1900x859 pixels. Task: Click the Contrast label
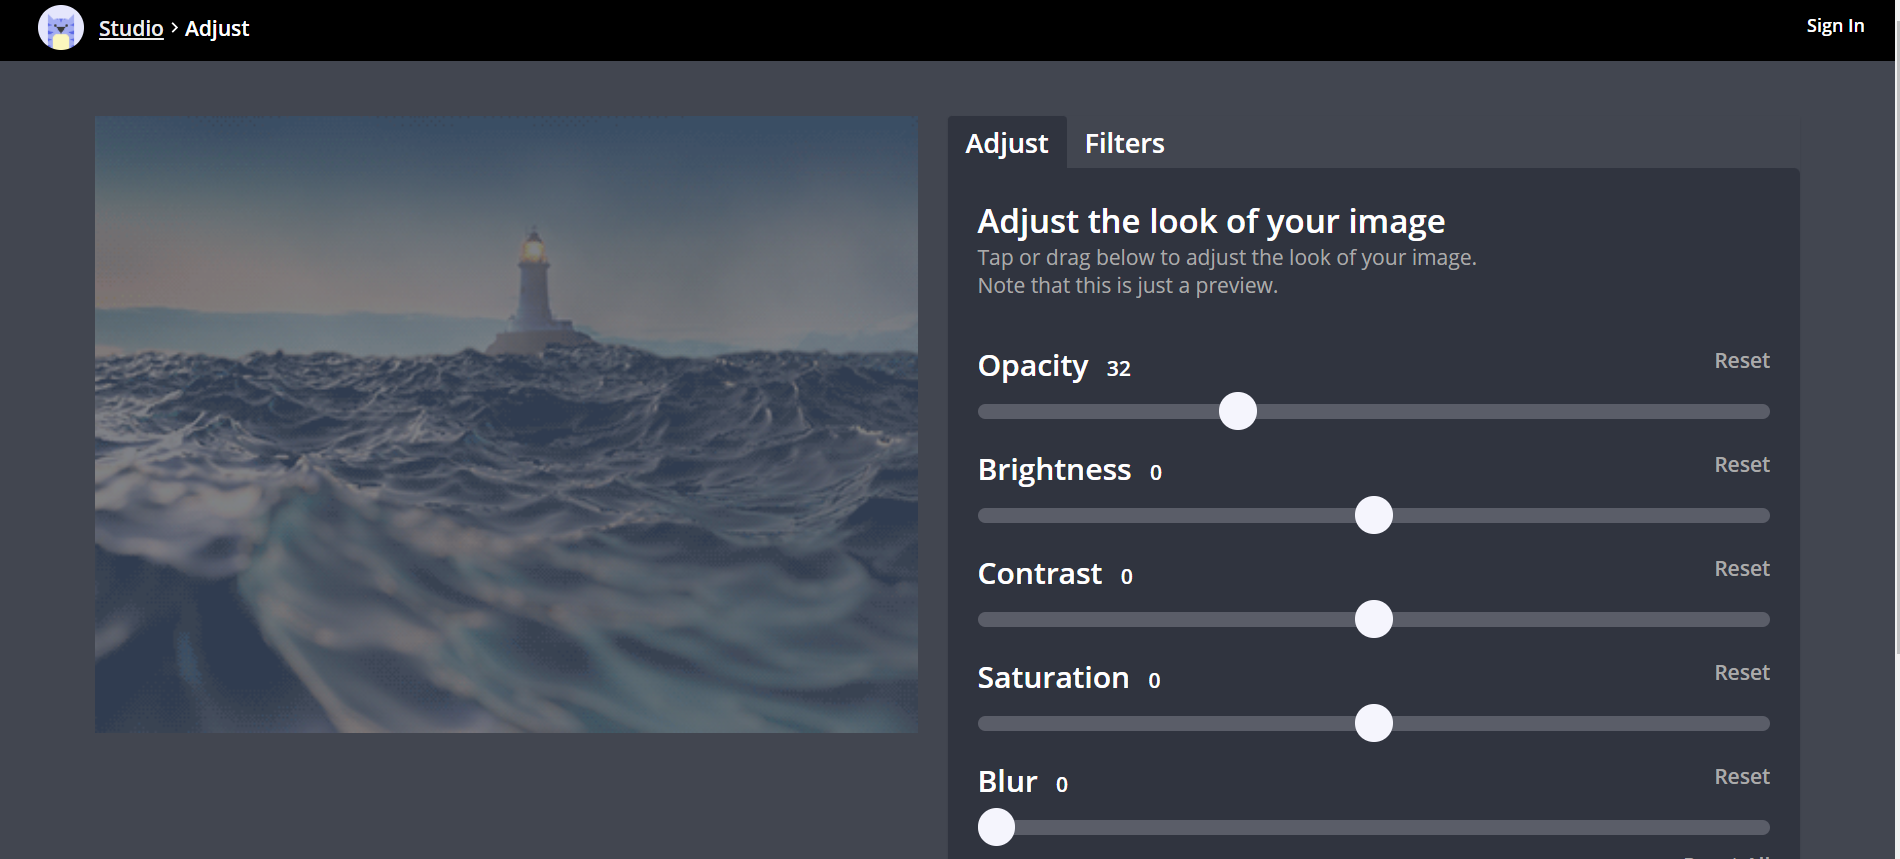1039,574
